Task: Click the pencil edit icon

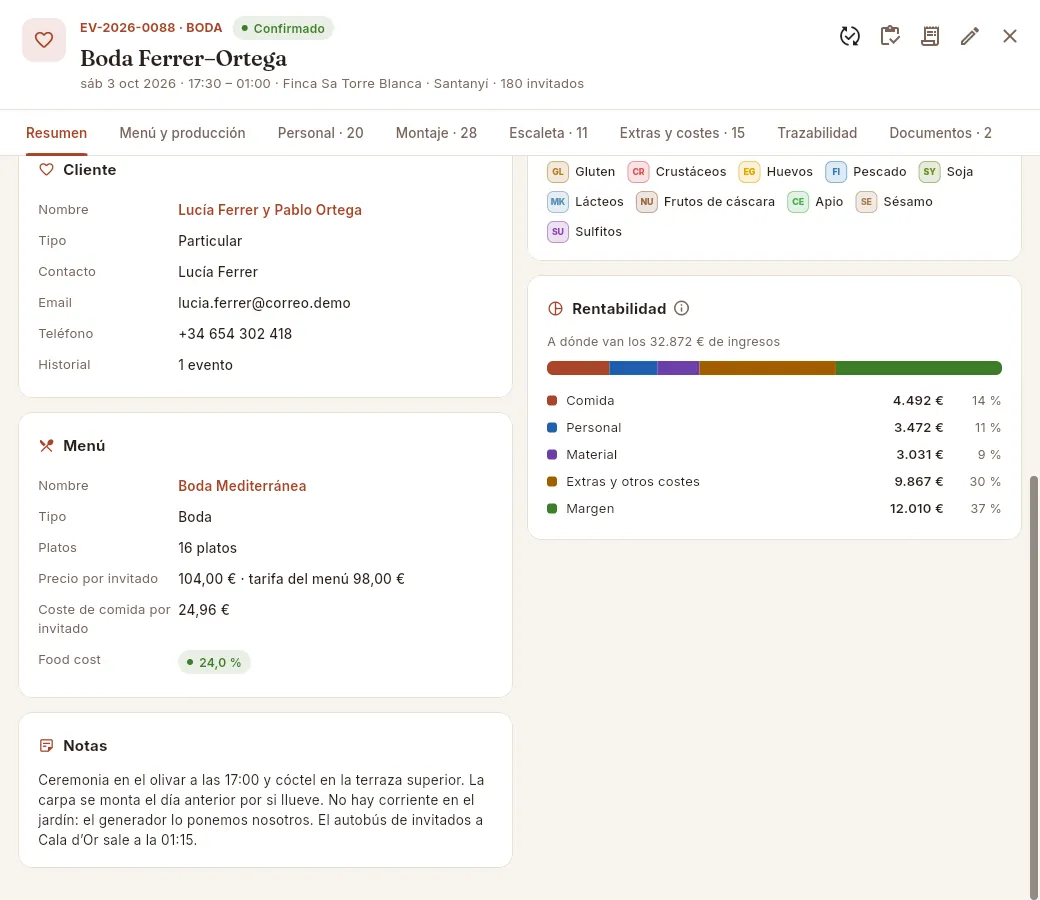Action: pyautogui.click(x=970, y=36)
